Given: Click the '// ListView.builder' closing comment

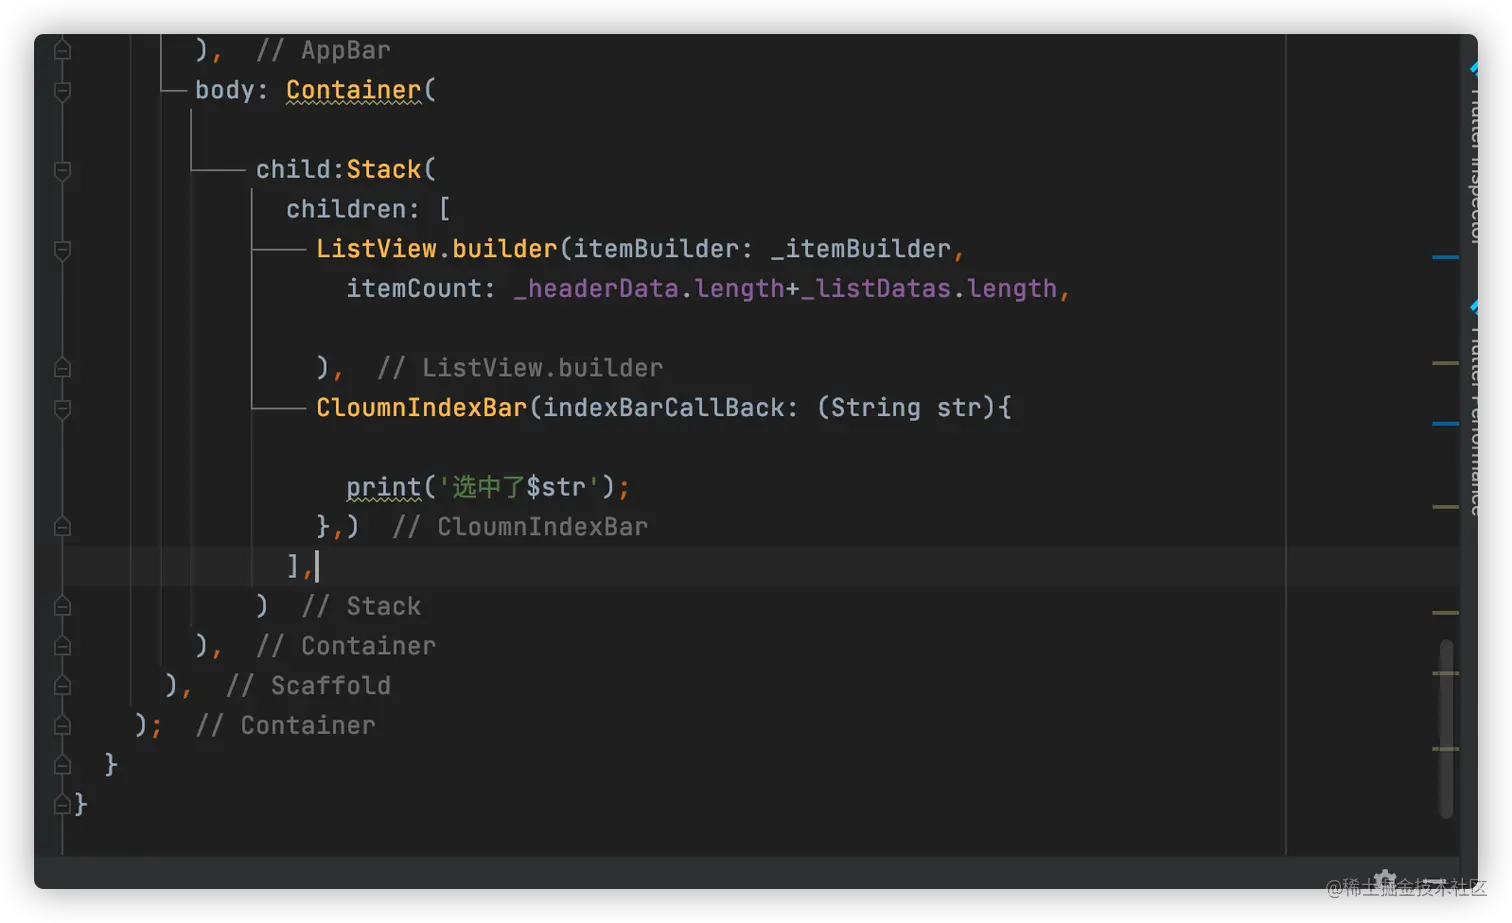Looking at the screenshot, I should (519, 368).
